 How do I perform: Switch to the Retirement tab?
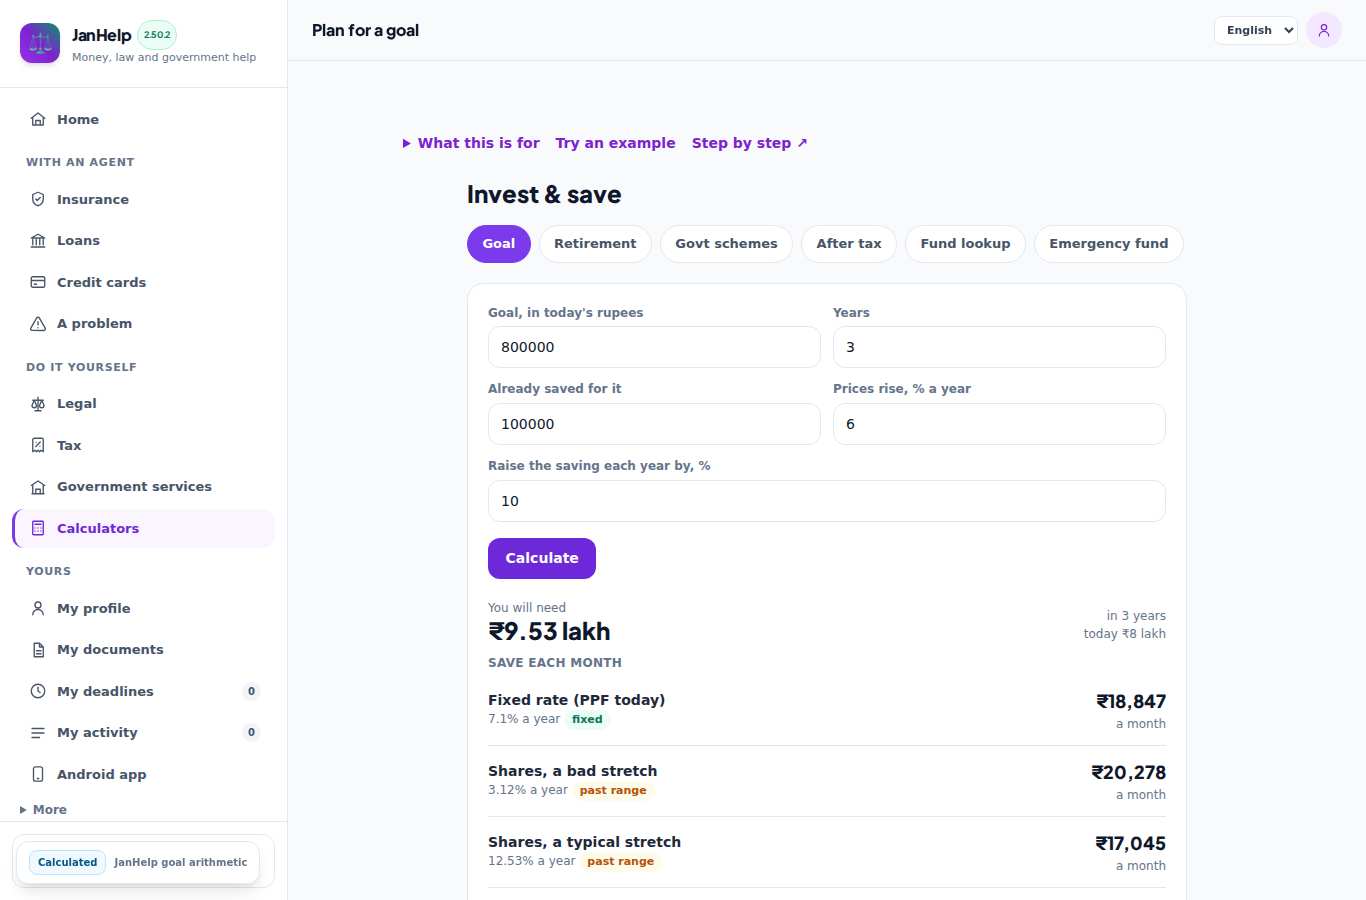pos(595,244)
